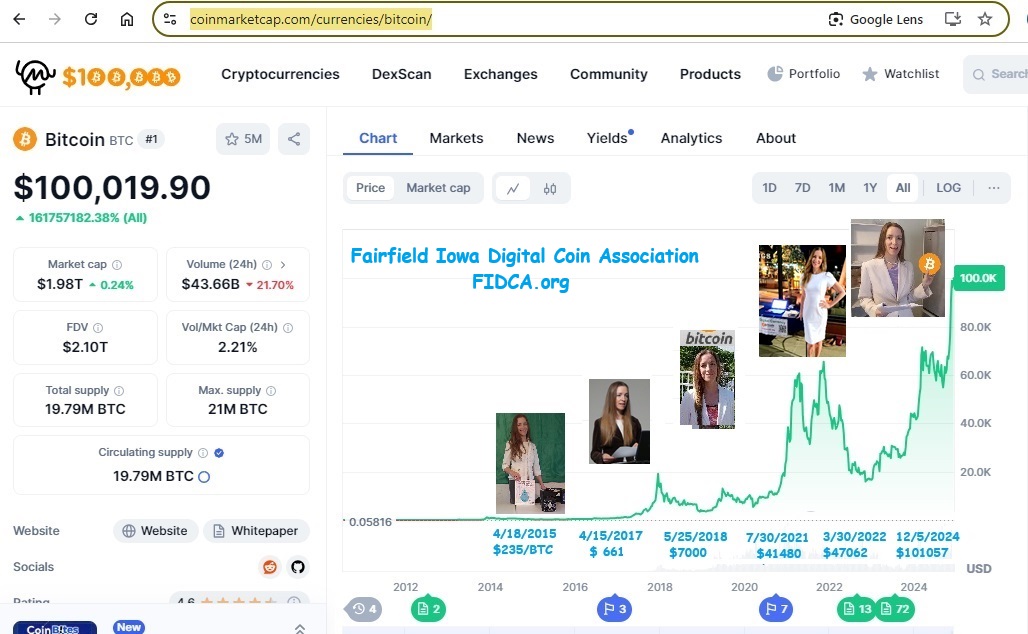This screenshot has height=634, width=1028.
Task: Go back with the browser back arrow
Action: [x=19, y=19]
